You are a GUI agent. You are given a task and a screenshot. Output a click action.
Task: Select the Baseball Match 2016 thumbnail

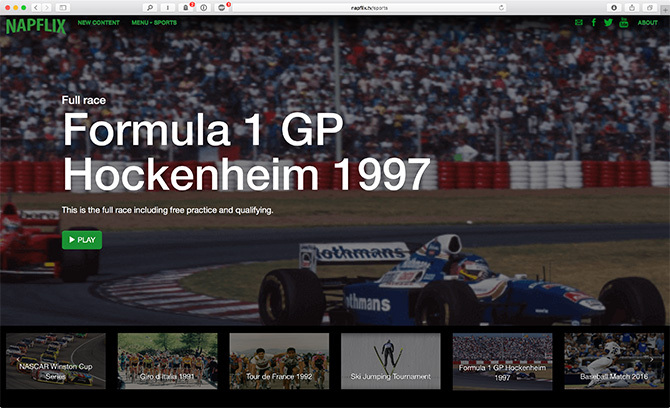pyautogui.click(x=614, y=361)
